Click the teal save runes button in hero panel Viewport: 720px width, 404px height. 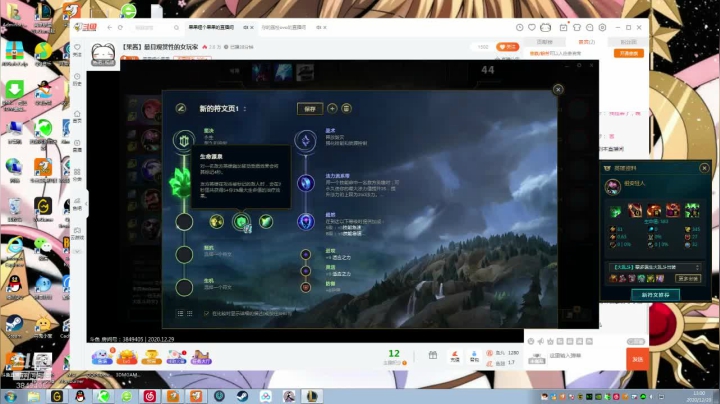click(655, 295)
